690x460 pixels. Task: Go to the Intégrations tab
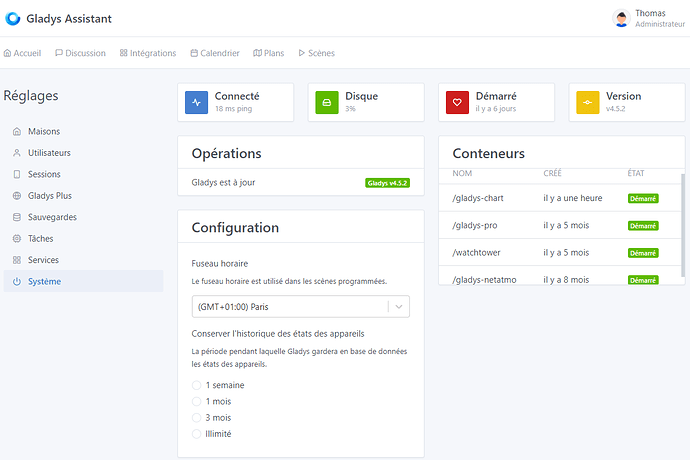[x=148, y=53]
